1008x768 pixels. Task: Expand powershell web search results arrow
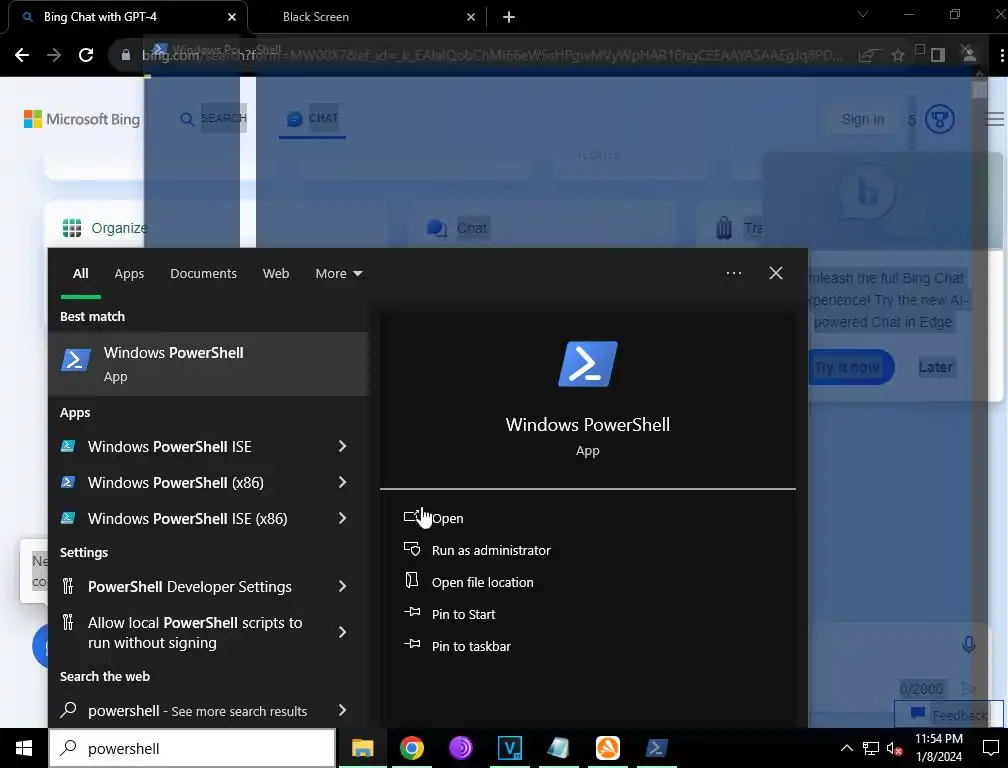coord(343,710)
